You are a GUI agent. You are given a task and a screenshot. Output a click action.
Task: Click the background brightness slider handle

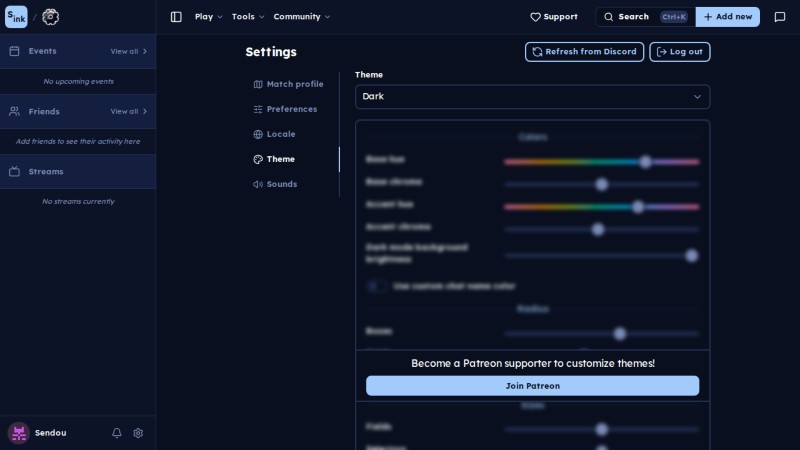(691, 256)
